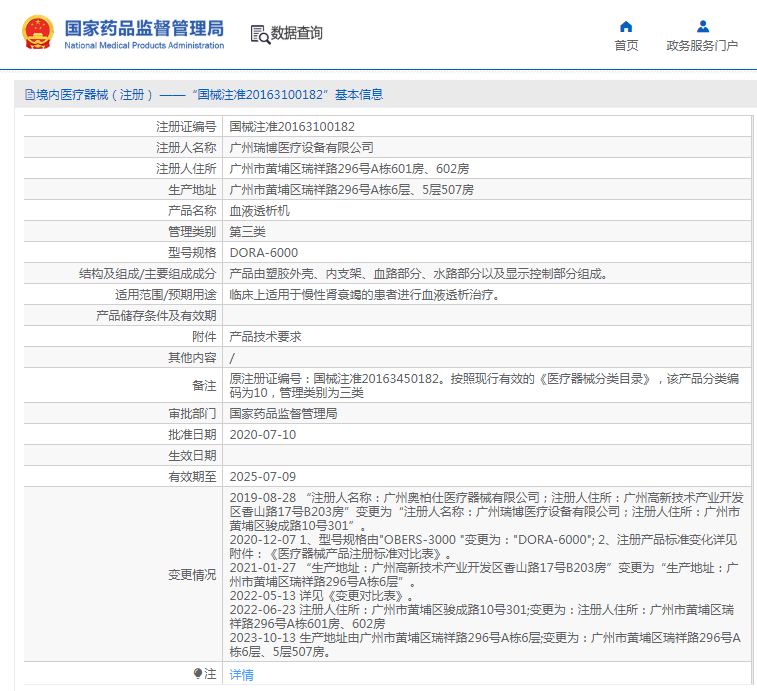The width and height of the screenshot is (757, 691).
Task: Click registration number value 国械注准20163100182
Action: pyautogui.click(x=292, y=127)
